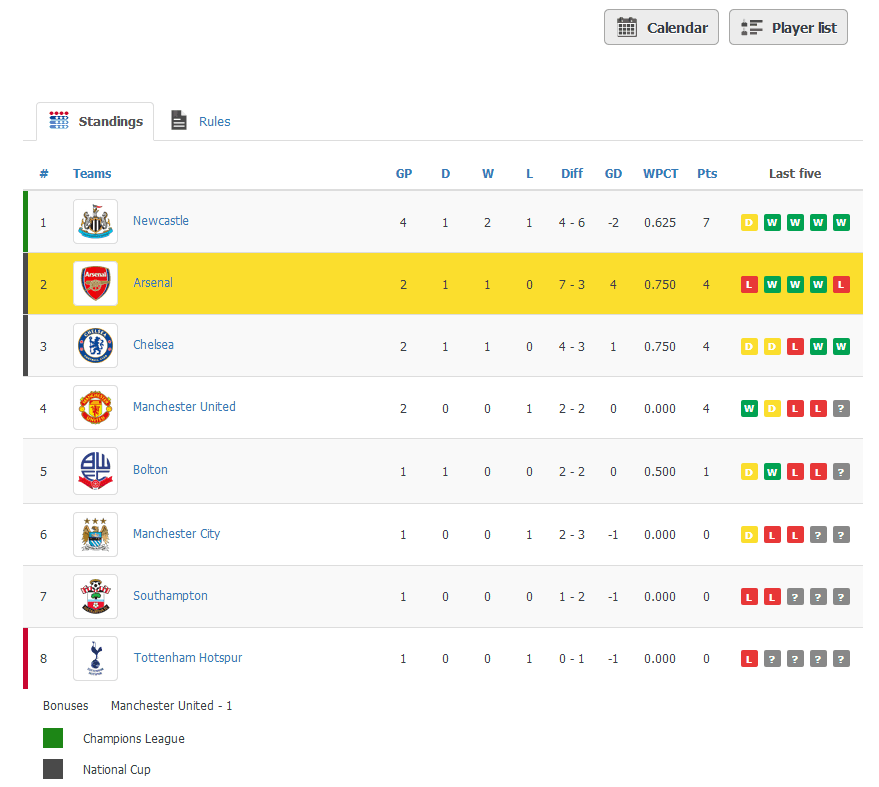879x787 pixels.
Task: Open the Newcastle team page link
Action: [x=161, y=221]
